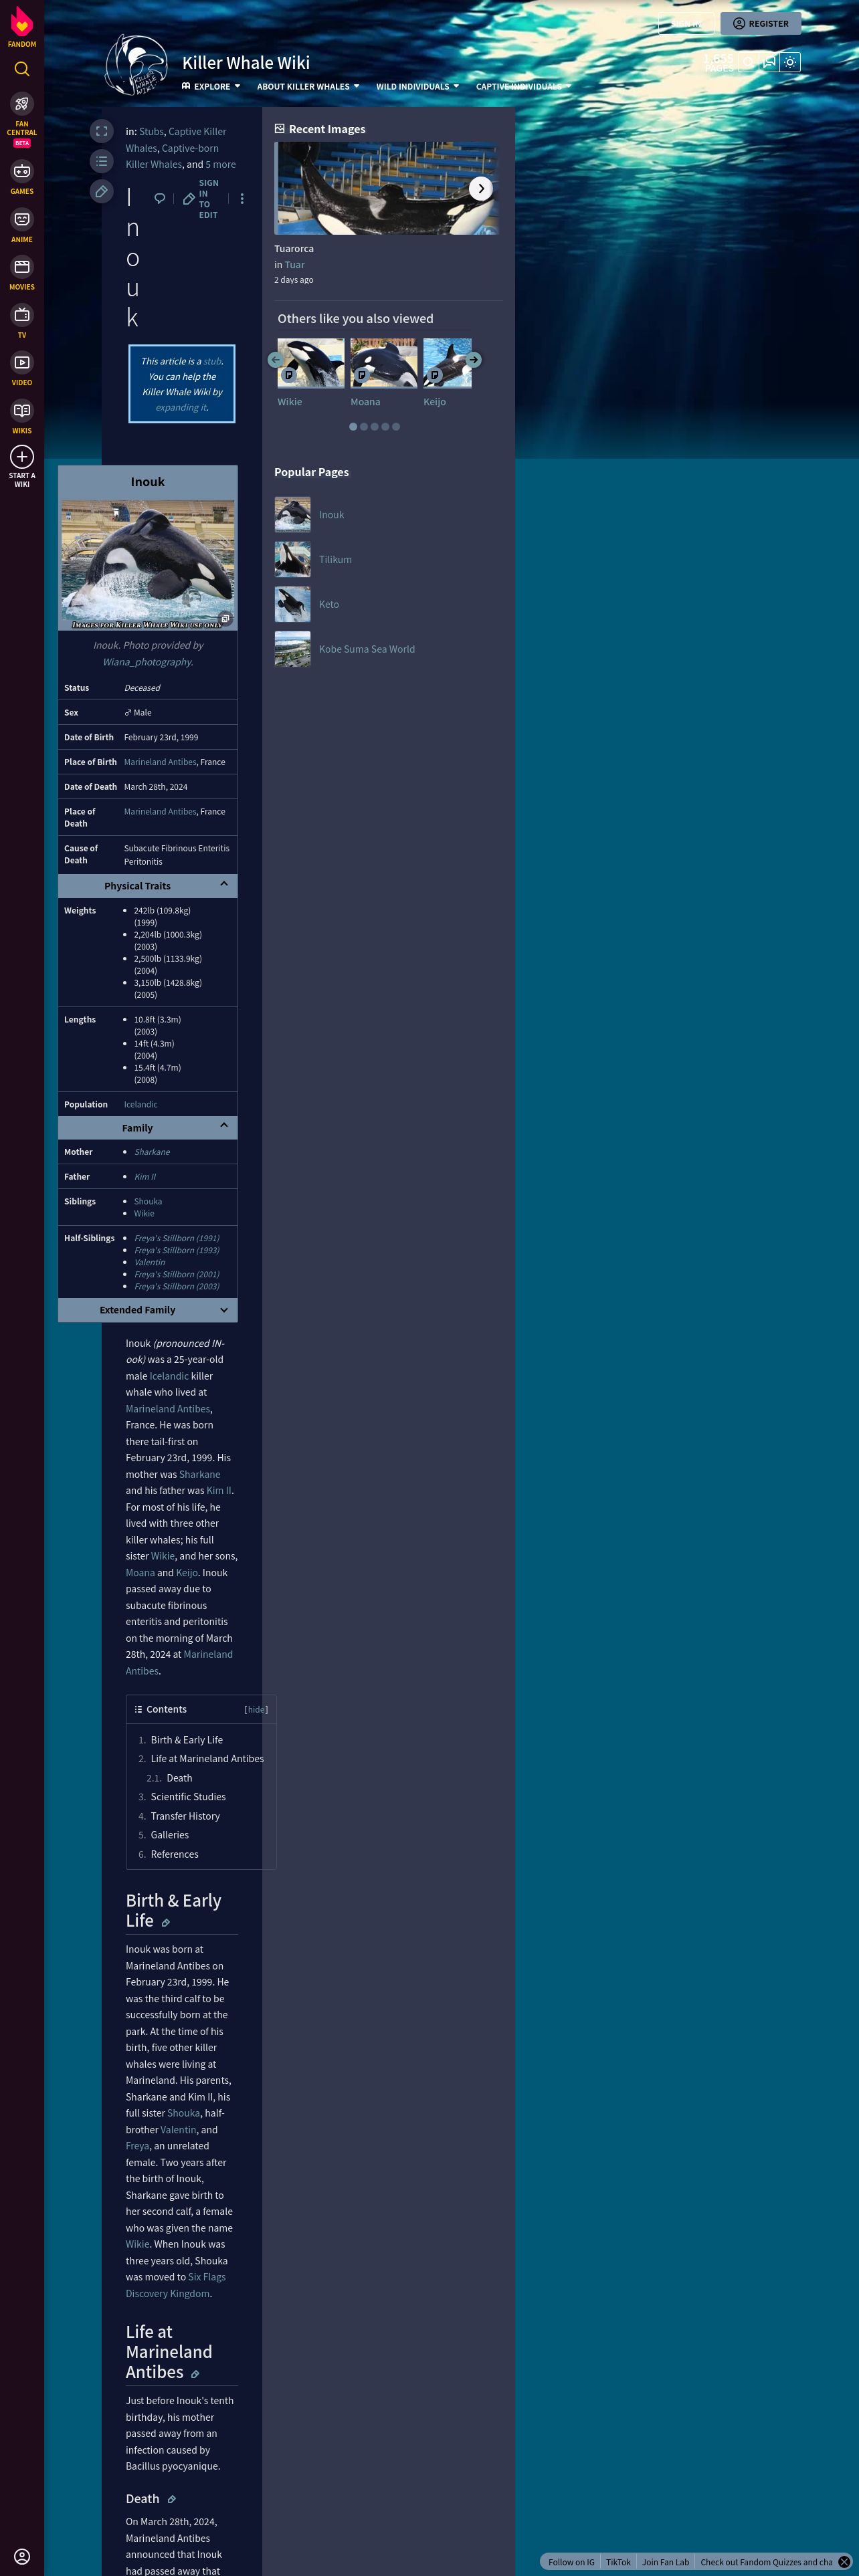Click Join Fan Lab link
The width and height of the screenshot is (859, 2576).
tap(666, 2562)
